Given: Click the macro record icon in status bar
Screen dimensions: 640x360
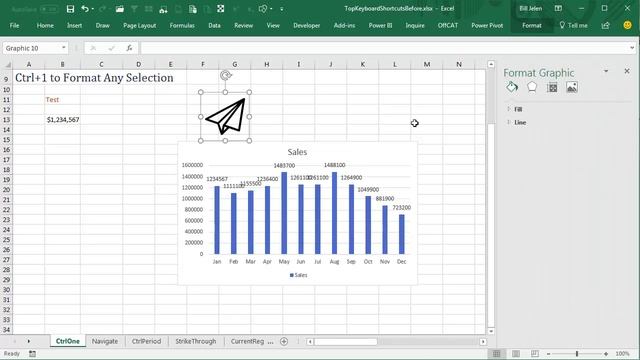Looking at the screenshot, I should 32,354.
